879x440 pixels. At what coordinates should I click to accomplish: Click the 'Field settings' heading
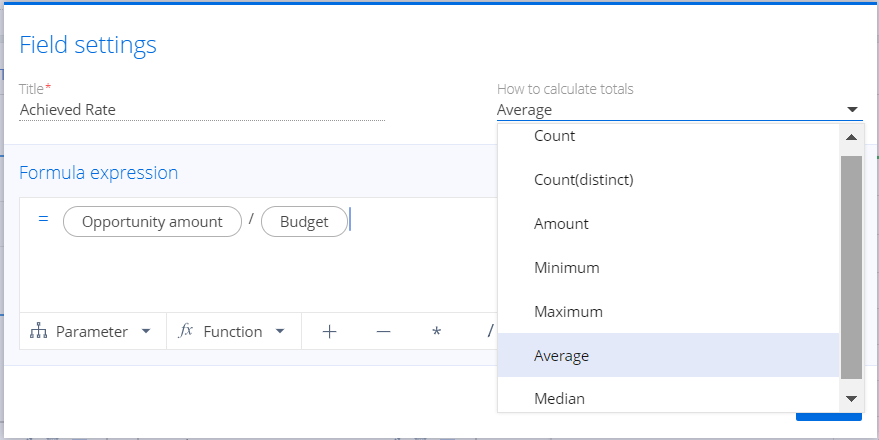[x=88, y=45]
